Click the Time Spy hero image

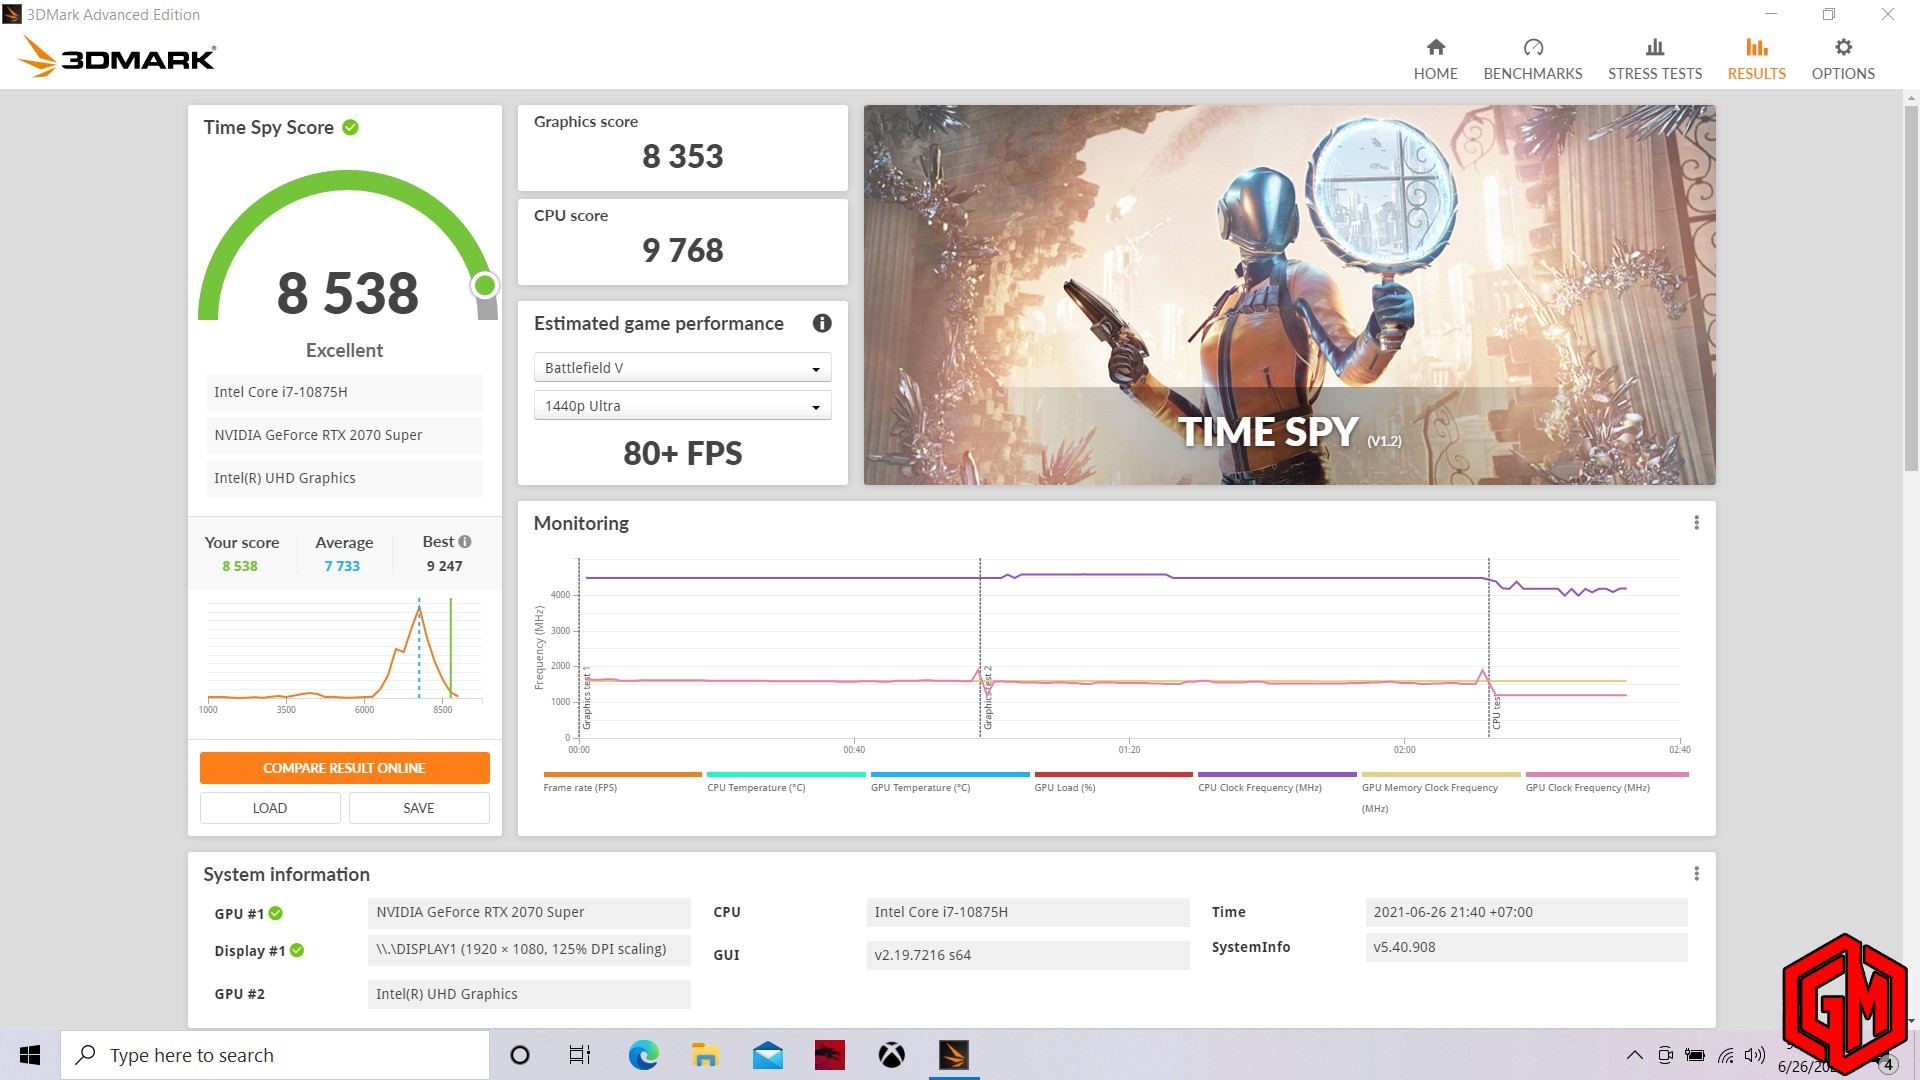tap(1289, 295)
